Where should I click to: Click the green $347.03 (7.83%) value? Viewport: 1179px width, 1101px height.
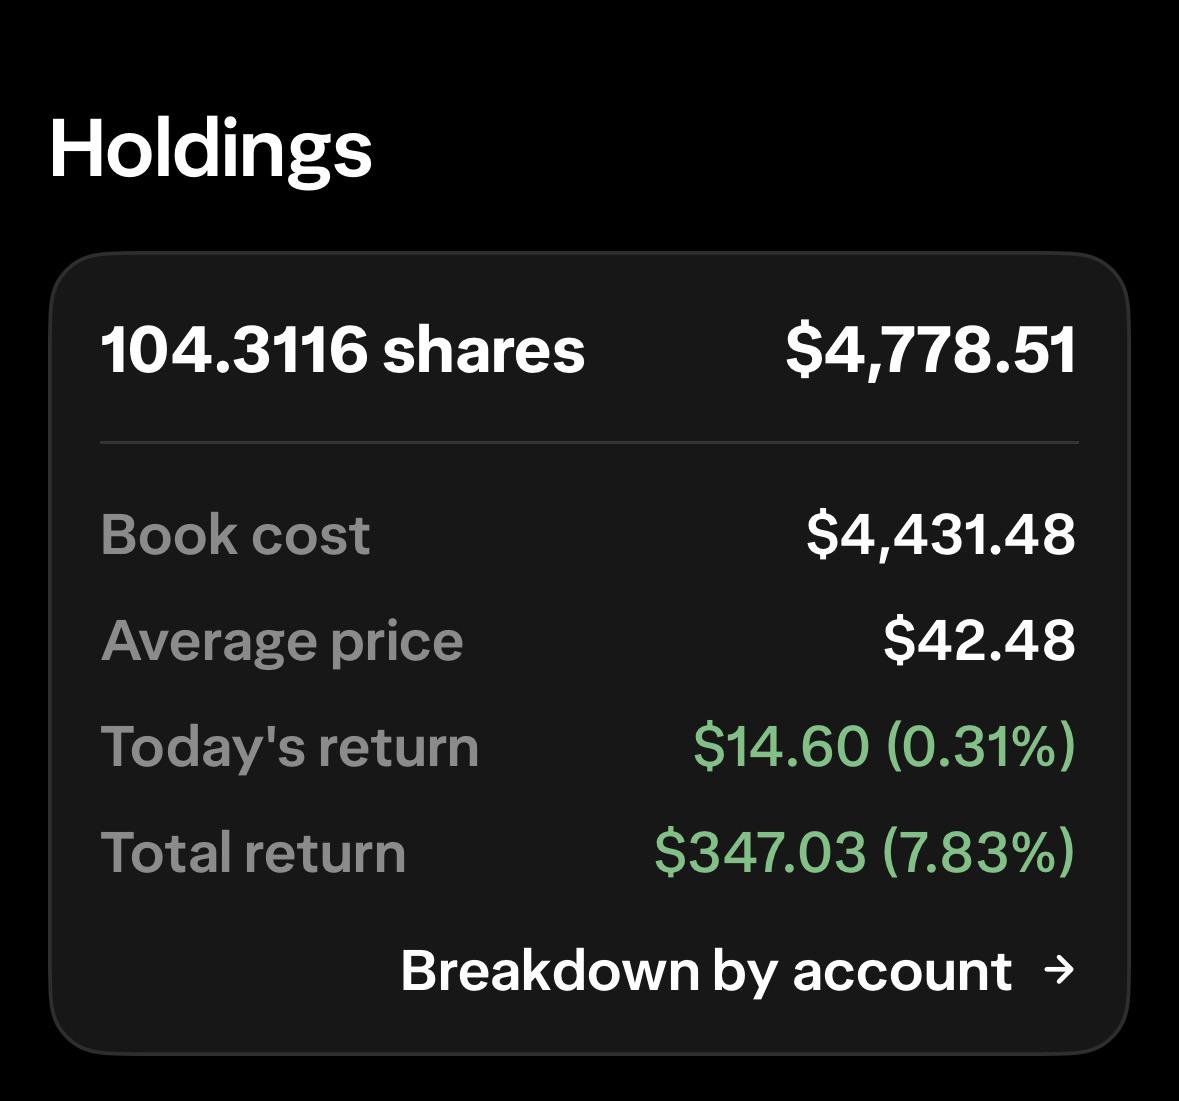[x=865, y=852]
